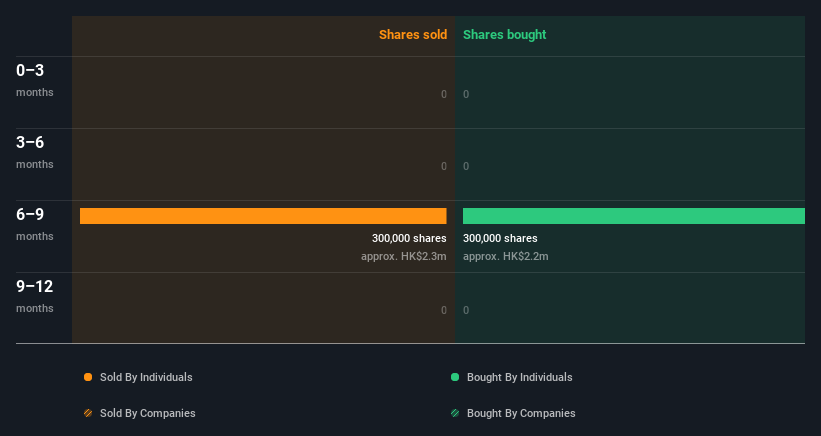Click the sold 0 value in 0–3 months row

(444, 94)
